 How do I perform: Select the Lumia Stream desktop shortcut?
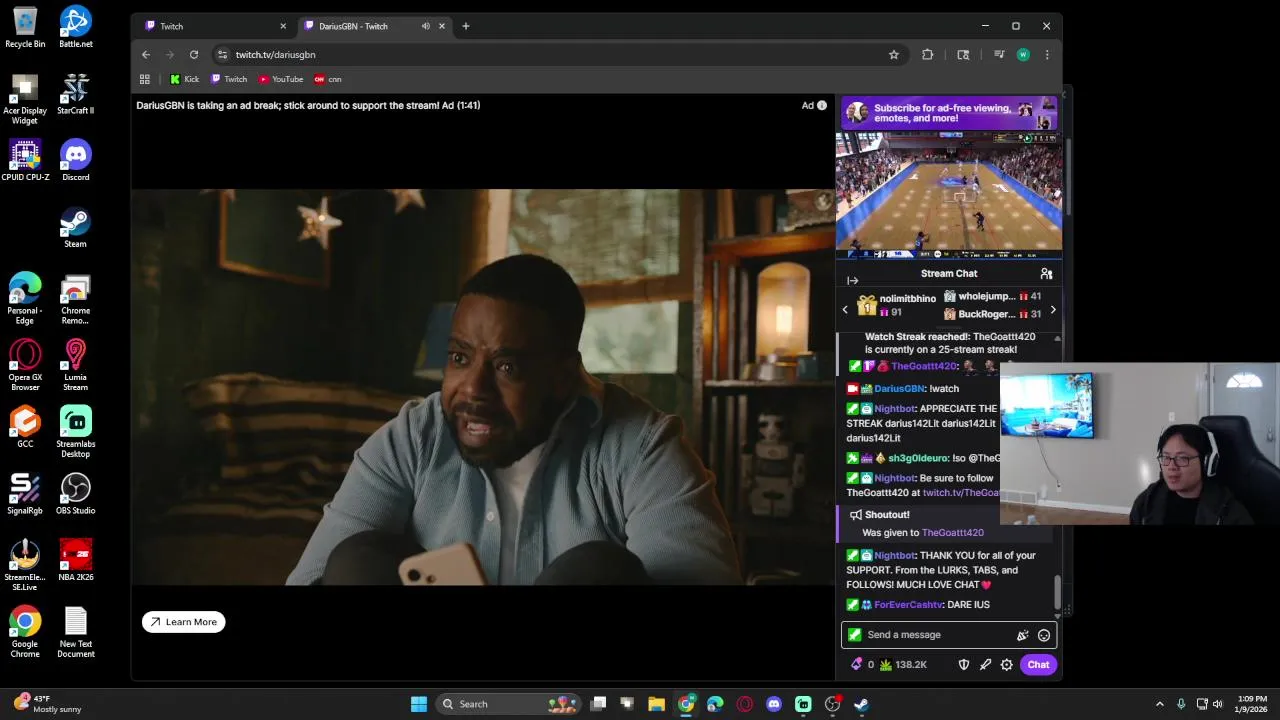75,365
